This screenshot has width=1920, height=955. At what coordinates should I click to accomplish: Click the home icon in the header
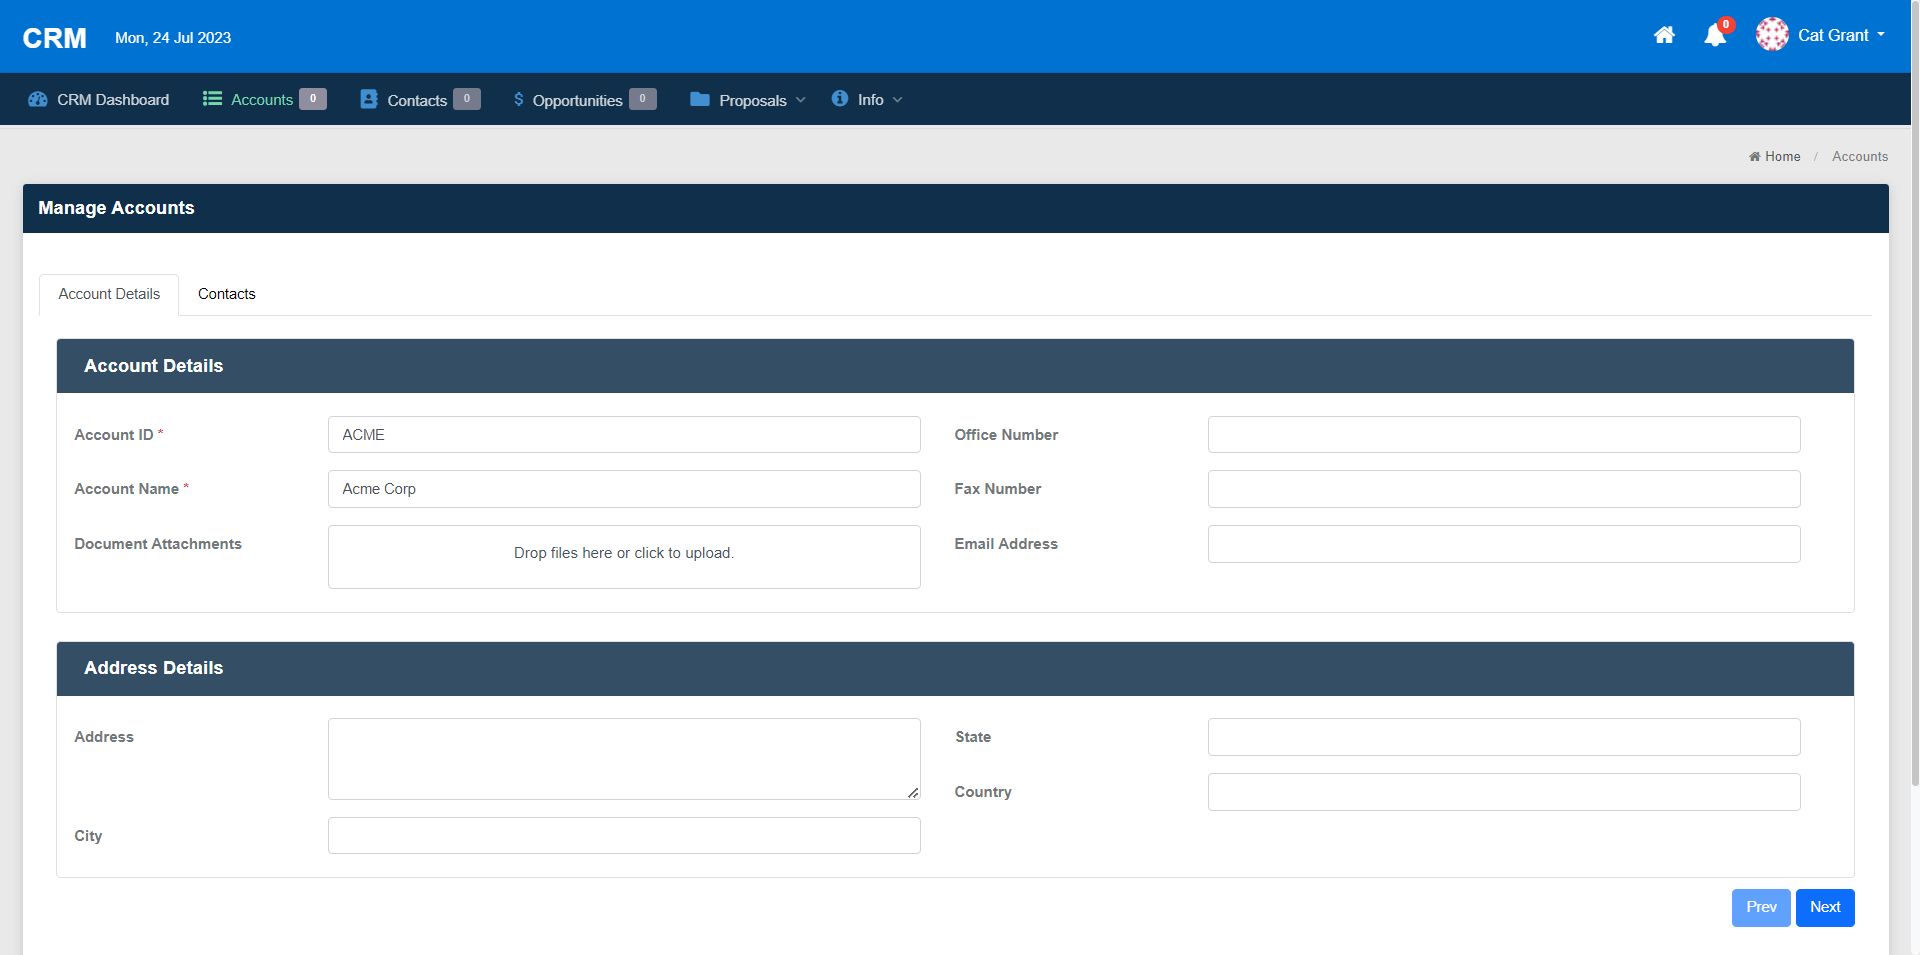coord(1664,35)
